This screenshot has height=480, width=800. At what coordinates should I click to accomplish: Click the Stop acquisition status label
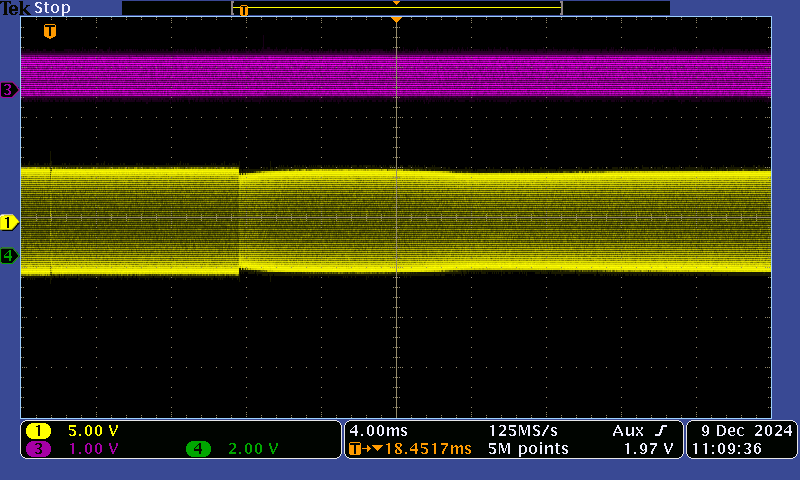coord(52,8)
